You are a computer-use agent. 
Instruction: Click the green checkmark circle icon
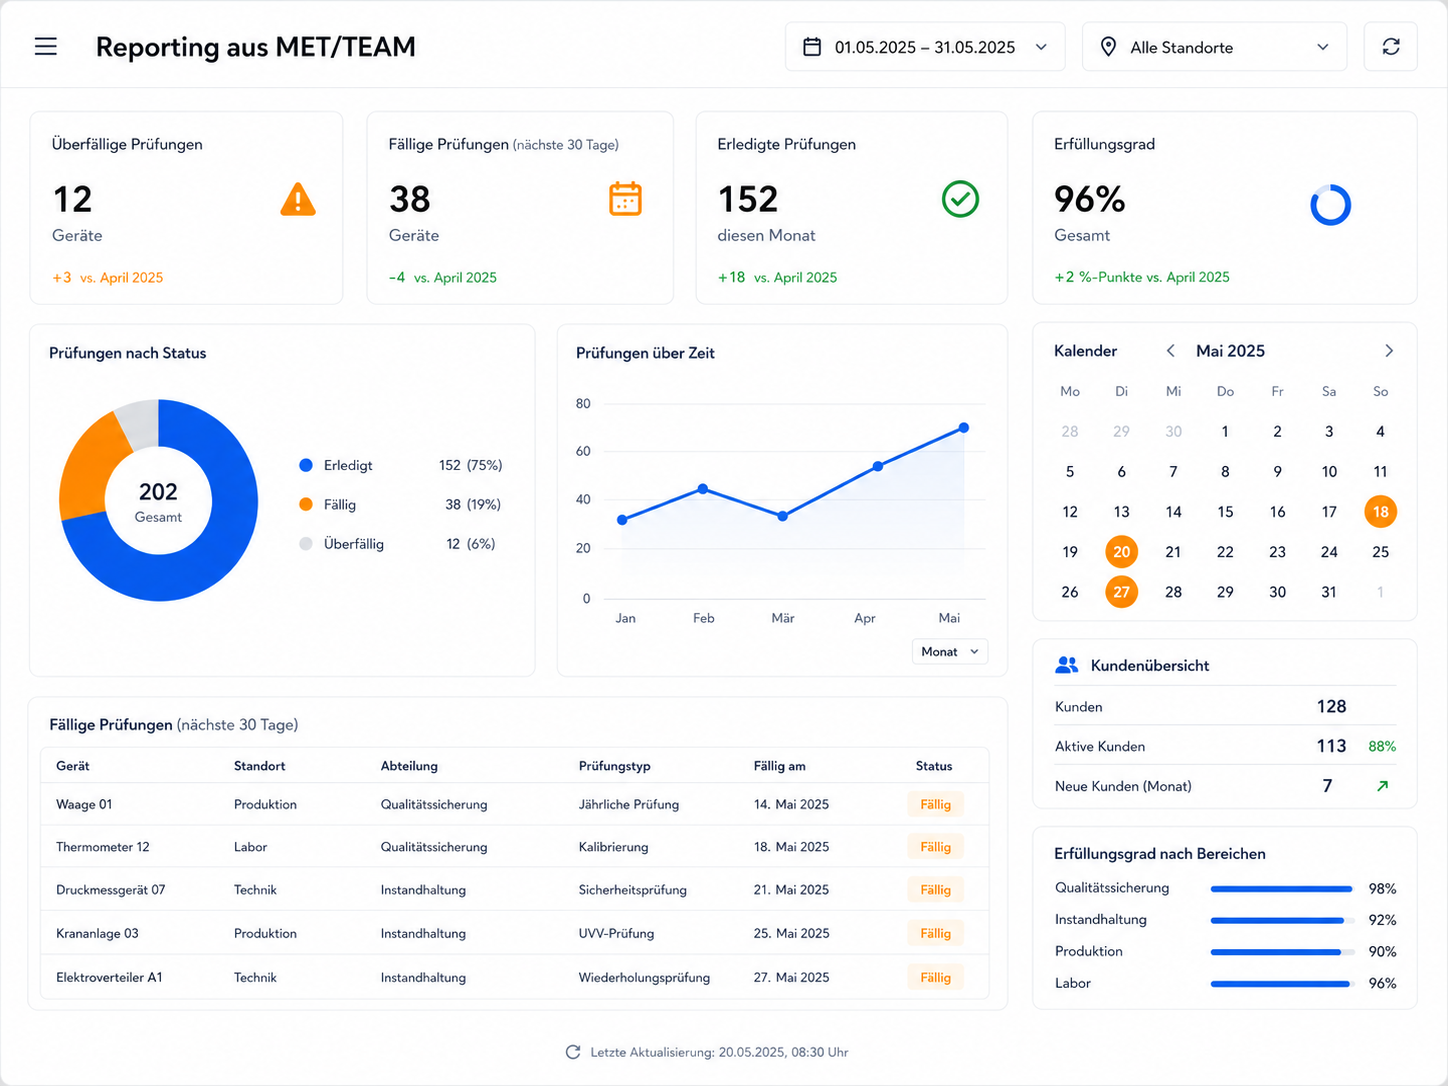(960, 199)
